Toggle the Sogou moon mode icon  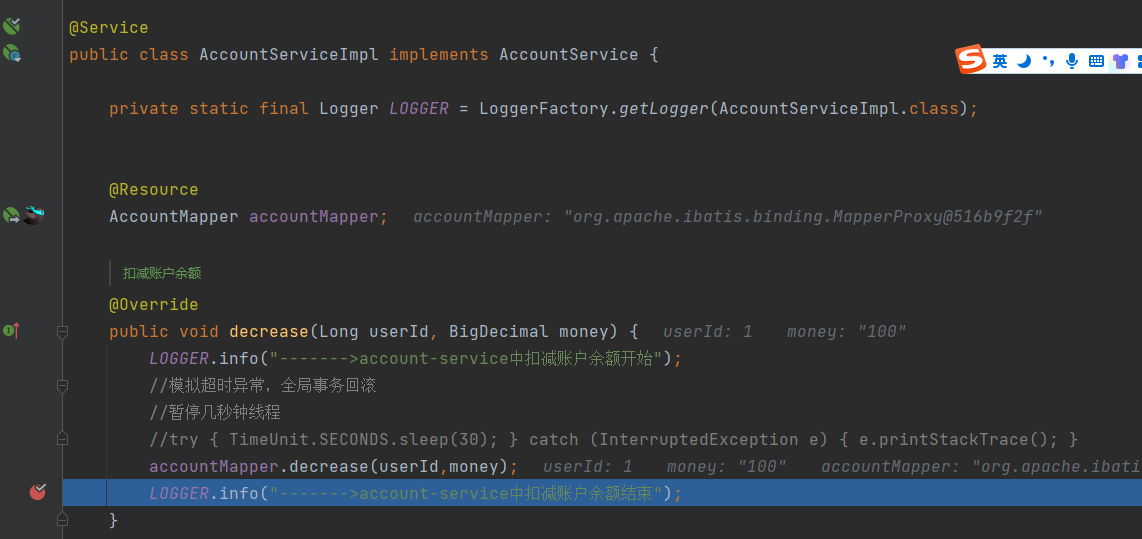click(1024, 61)
